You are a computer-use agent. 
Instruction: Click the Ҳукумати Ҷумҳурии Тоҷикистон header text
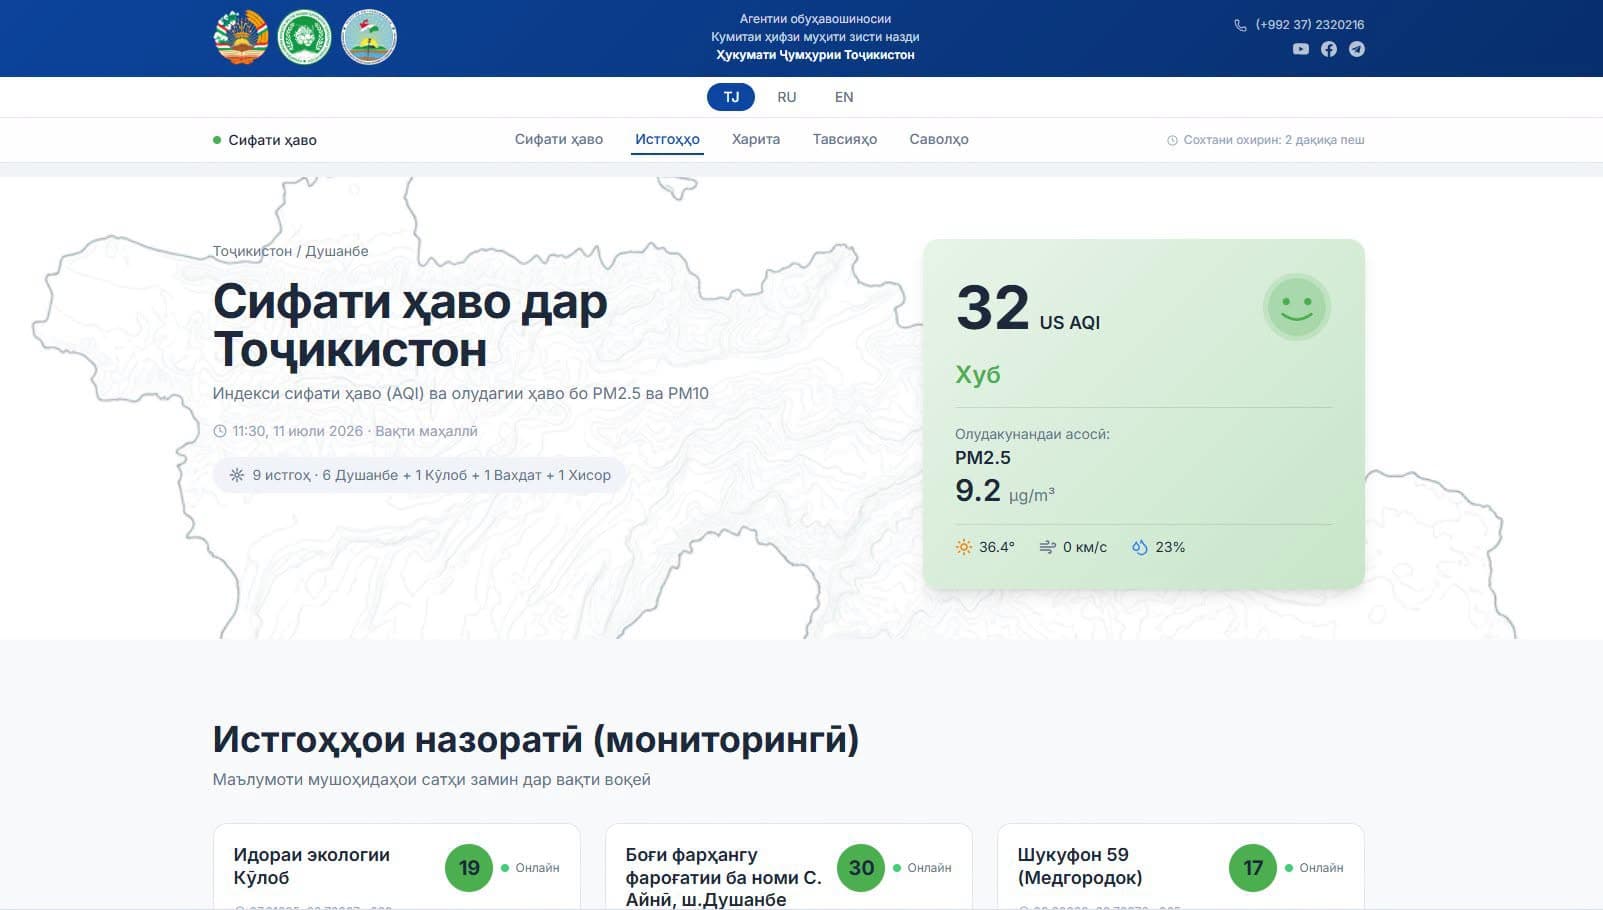(x=815, y=55)
